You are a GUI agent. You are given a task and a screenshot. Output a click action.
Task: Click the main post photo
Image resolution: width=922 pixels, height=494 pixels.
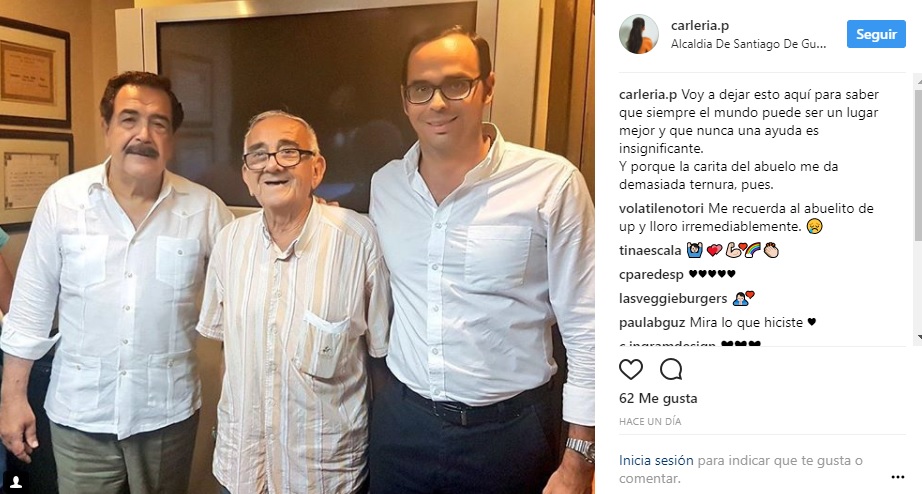click(298, 247)
